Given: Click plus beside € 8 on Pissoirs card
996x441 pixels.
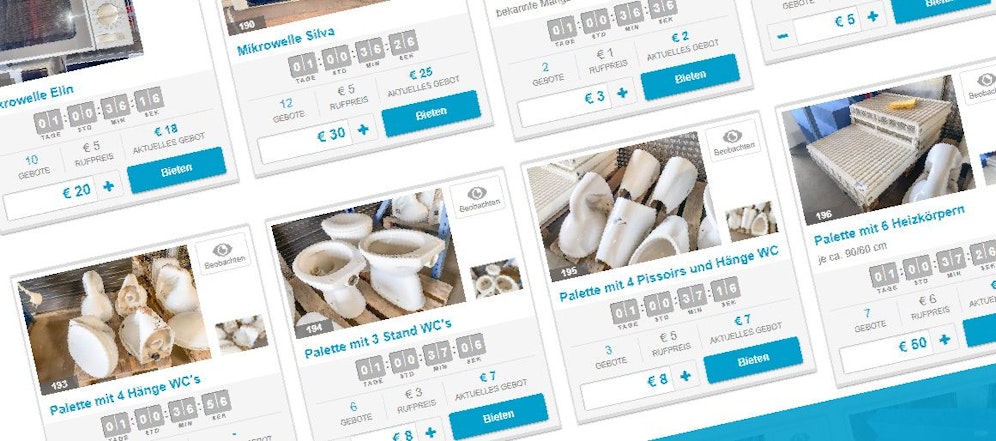Looking at the screenshot, I should coord(685,376).
